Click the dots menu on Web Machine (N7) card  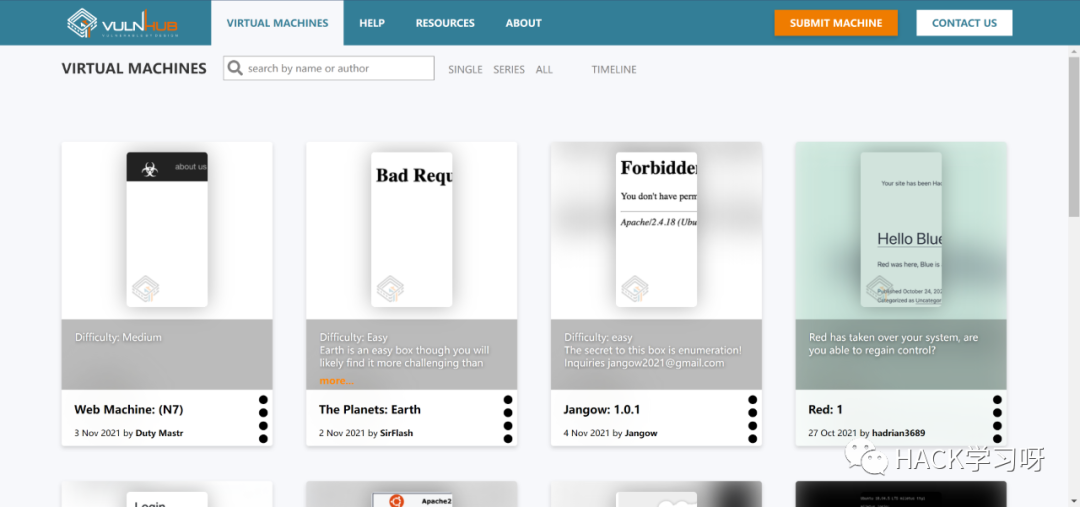click(263, 419)
